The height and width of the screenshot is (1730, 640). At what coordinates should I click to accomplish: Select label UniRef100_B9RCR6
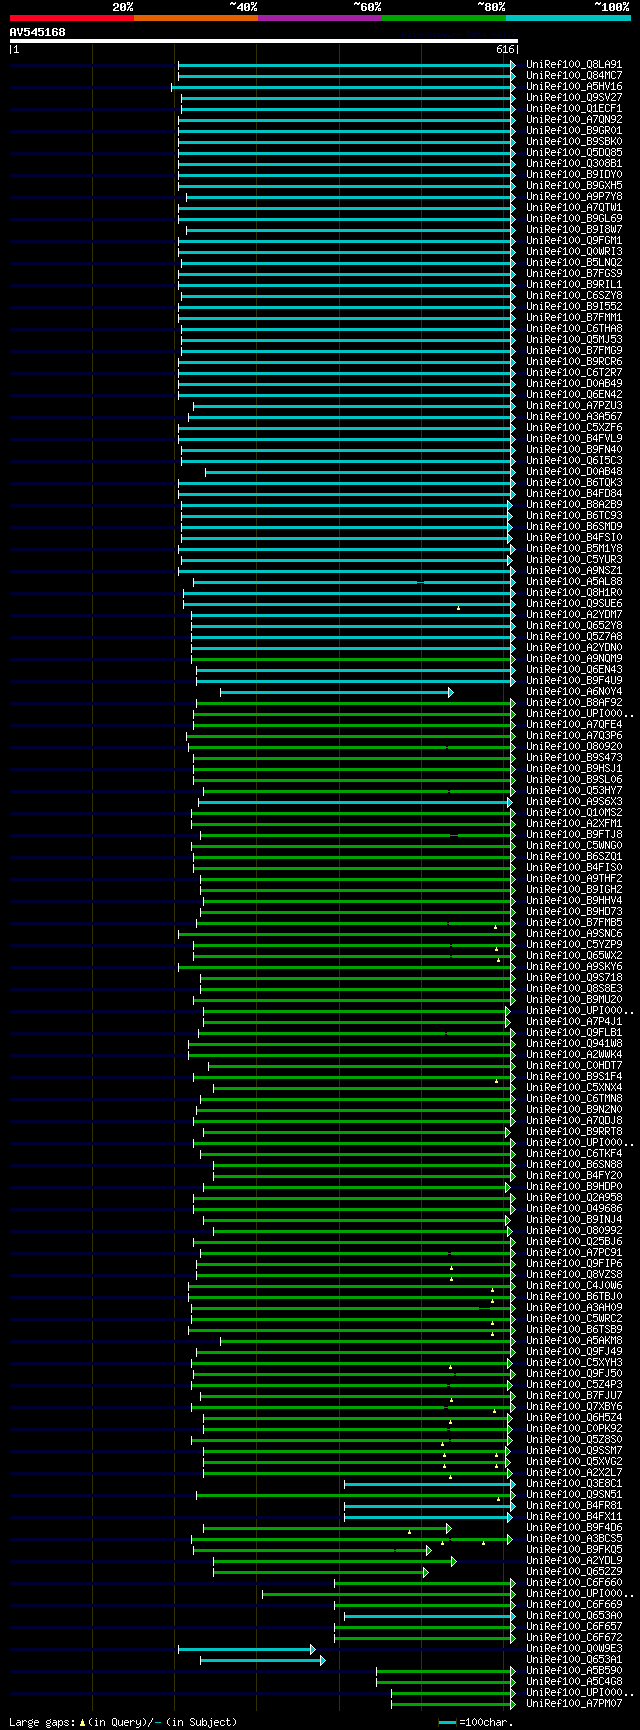(574, 361)
